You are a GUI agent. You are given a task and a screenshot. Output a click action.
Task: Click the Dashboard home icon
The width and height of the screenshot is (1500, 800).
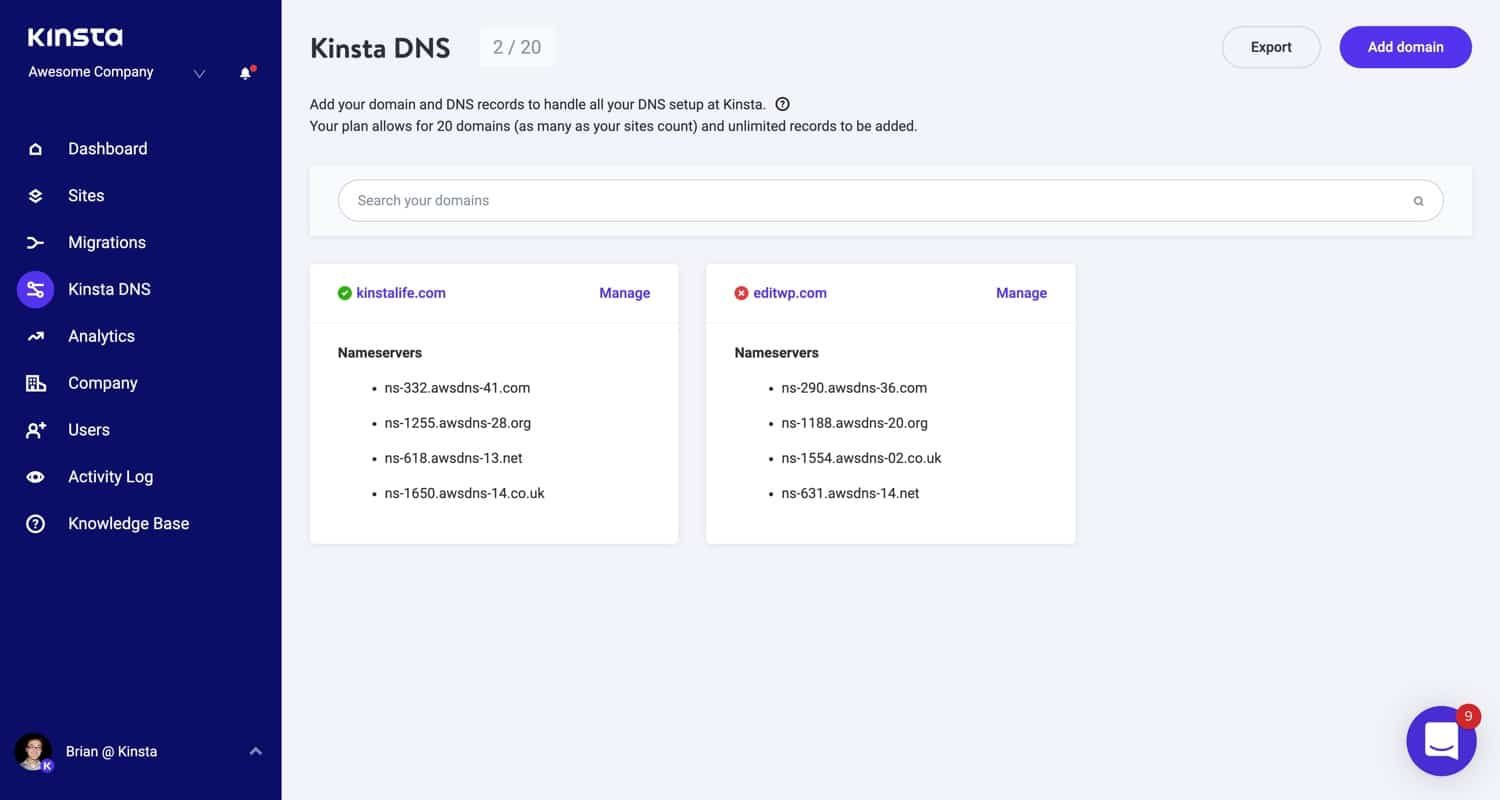35,149
